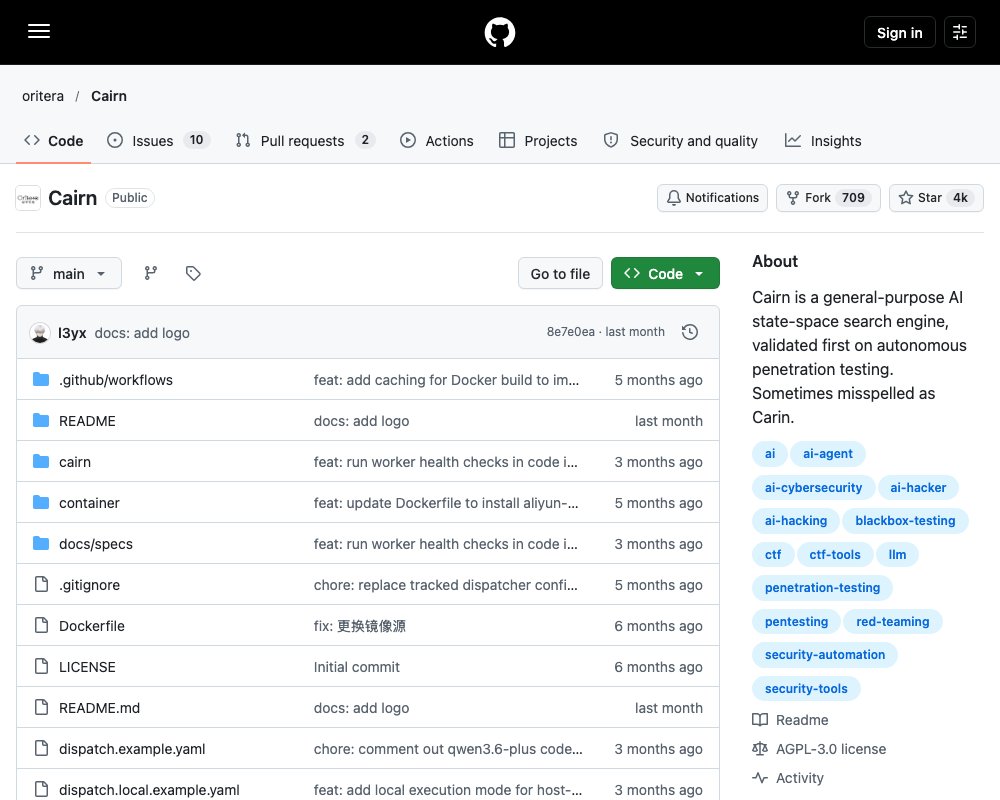Screen dimensions: 1000x800
Task: Open latest commit message docs: add logo
Action: tap(142, 333)
